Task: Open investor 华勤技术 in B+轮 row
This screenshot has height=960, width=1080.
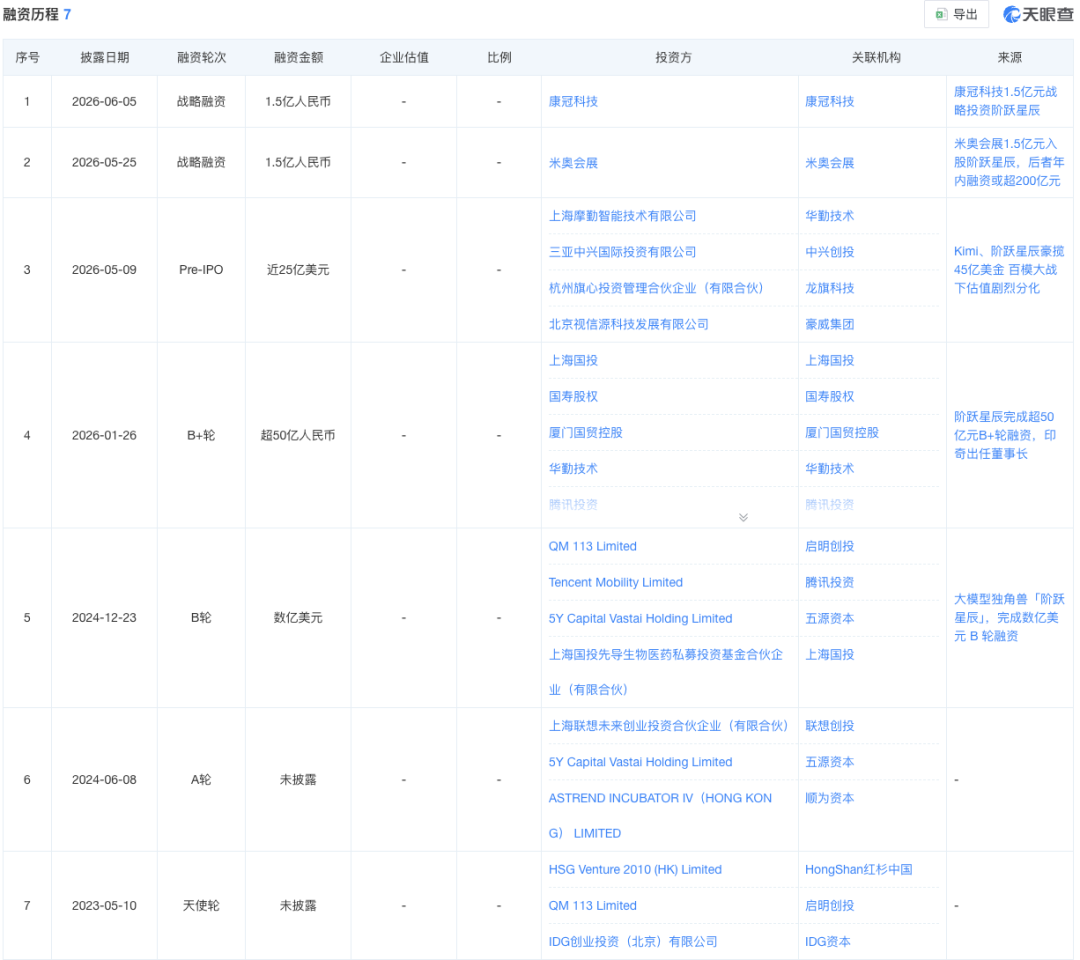Action: [x=573, y=468]
